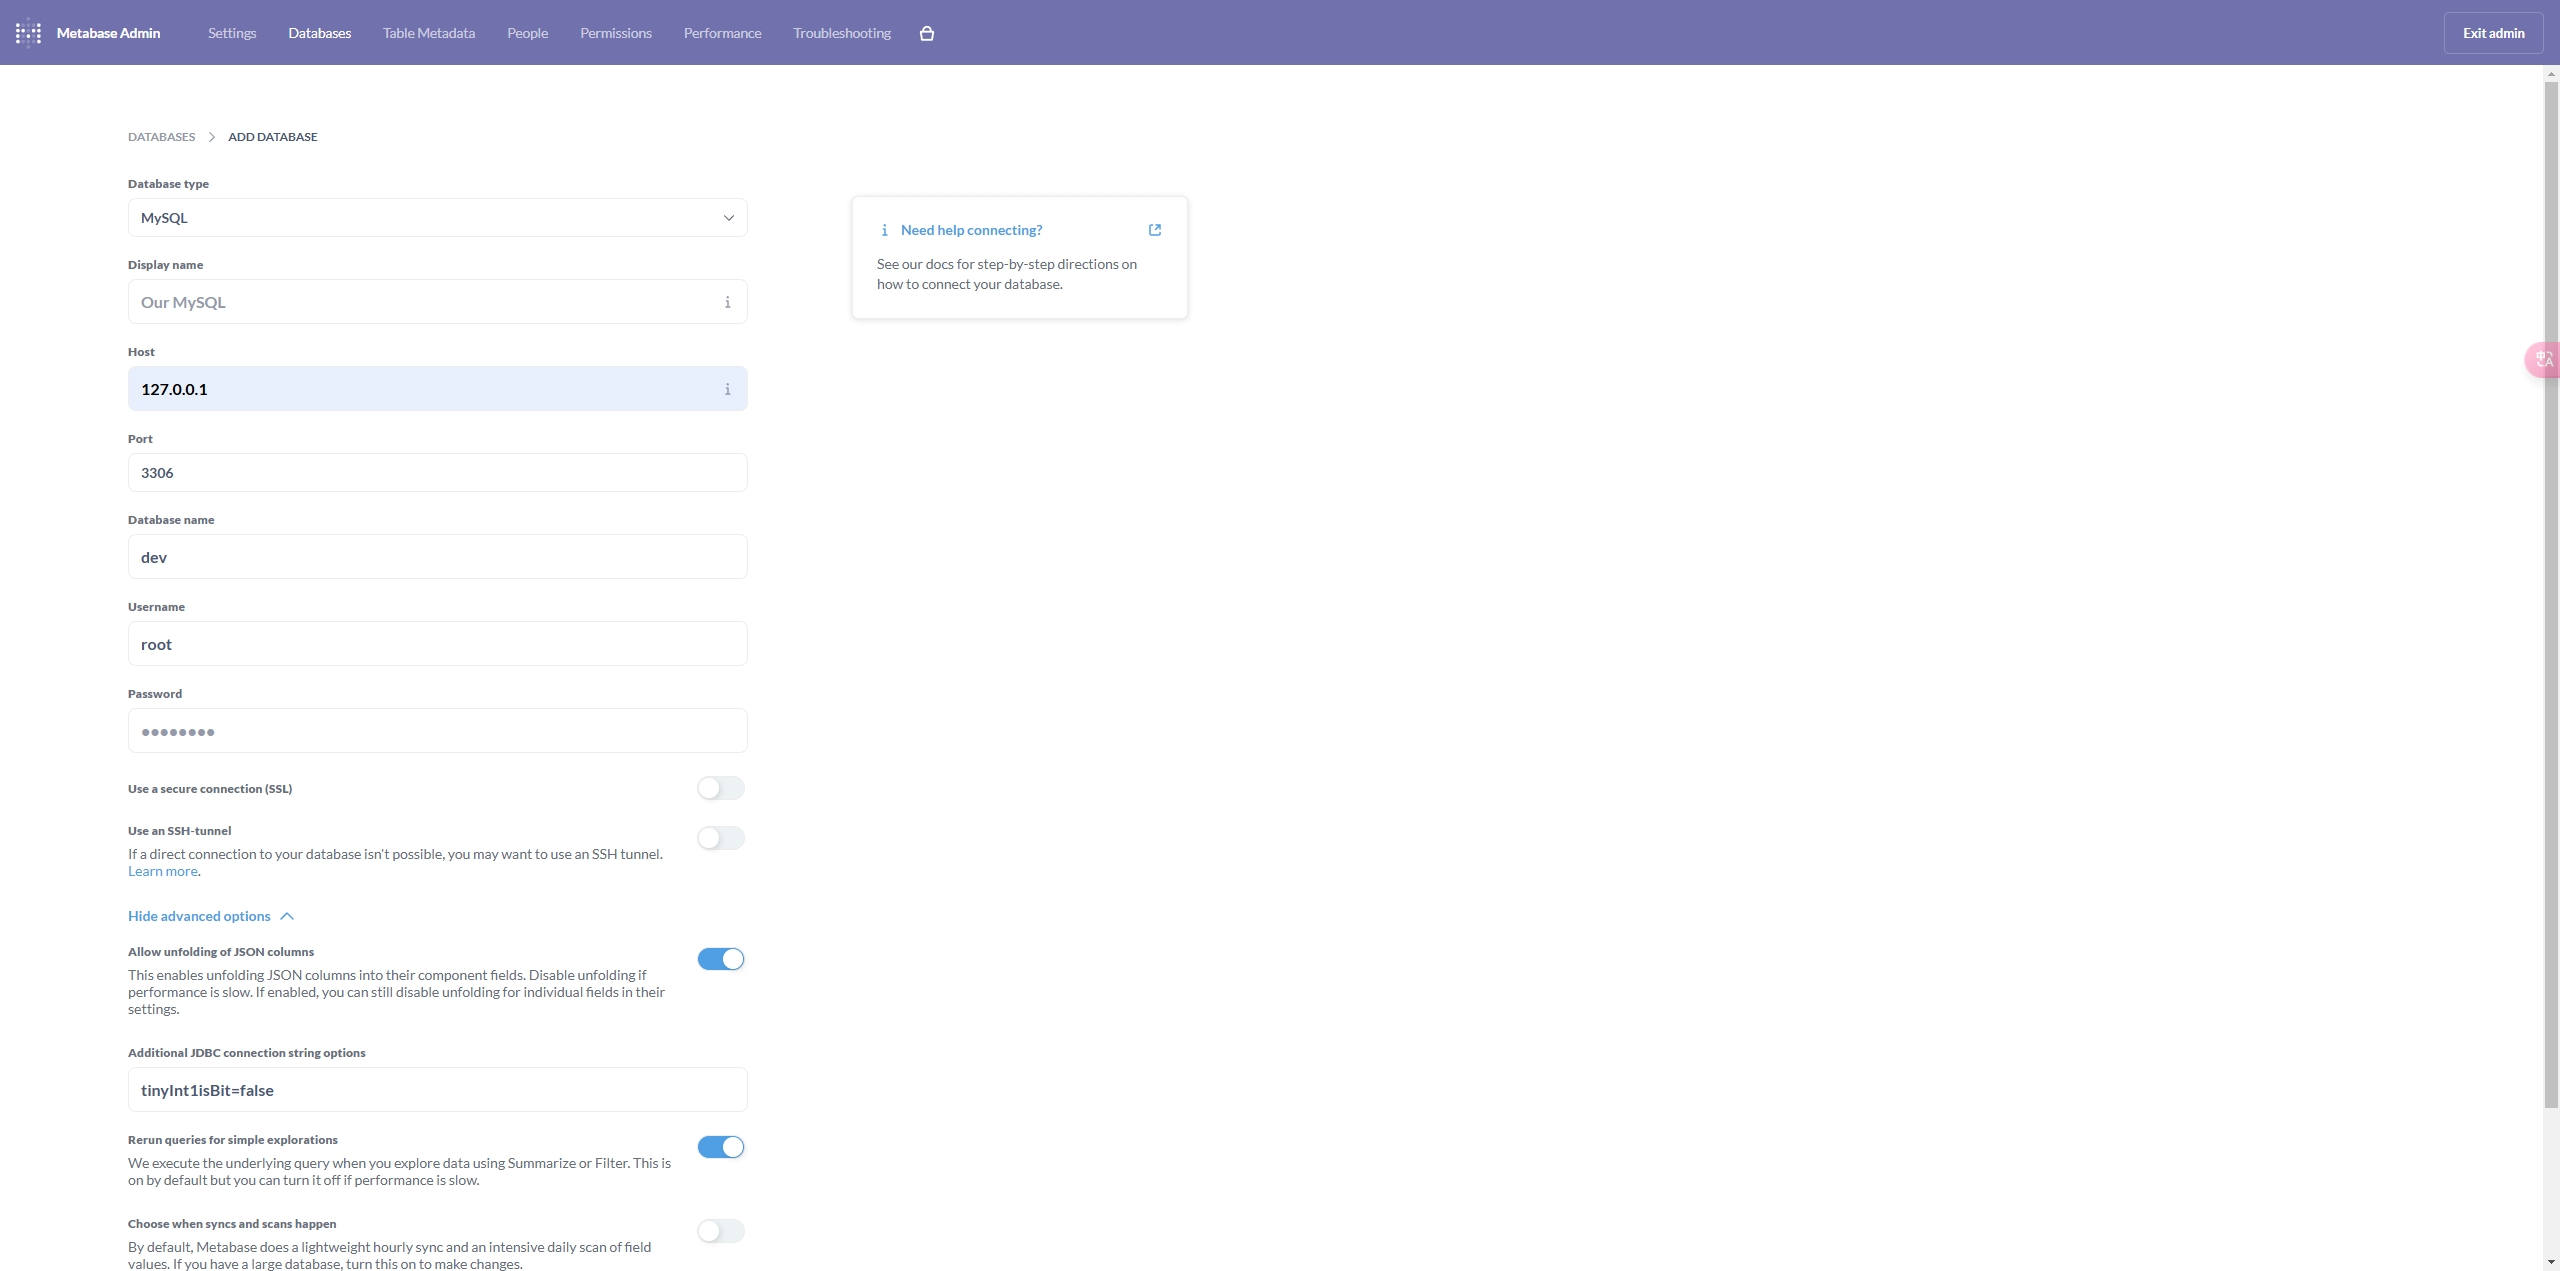The image size is (2560, 1271).
Task: Click the info icon inside the Host field
Action: [727, 389]
